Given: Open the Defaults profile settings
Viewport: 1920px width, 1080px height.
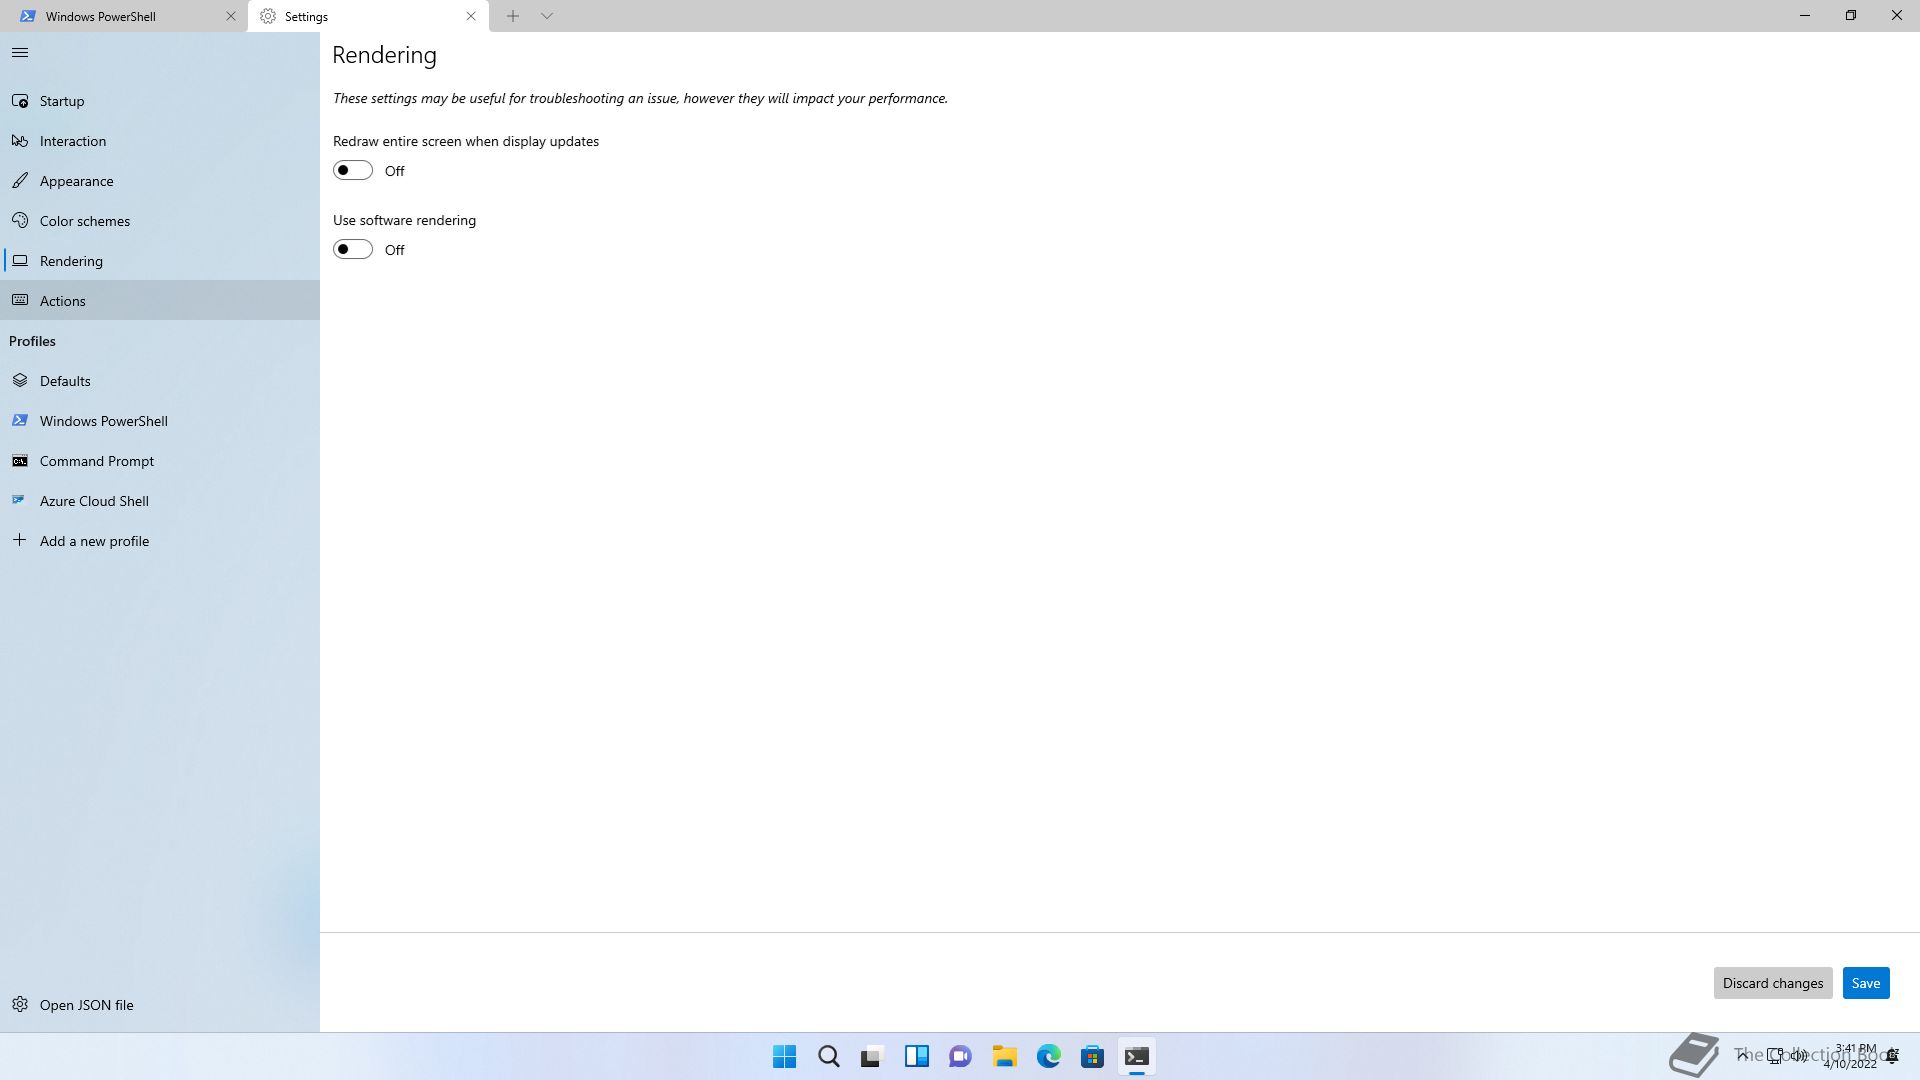Looking at the screenshot, I should tap(65, 381).
